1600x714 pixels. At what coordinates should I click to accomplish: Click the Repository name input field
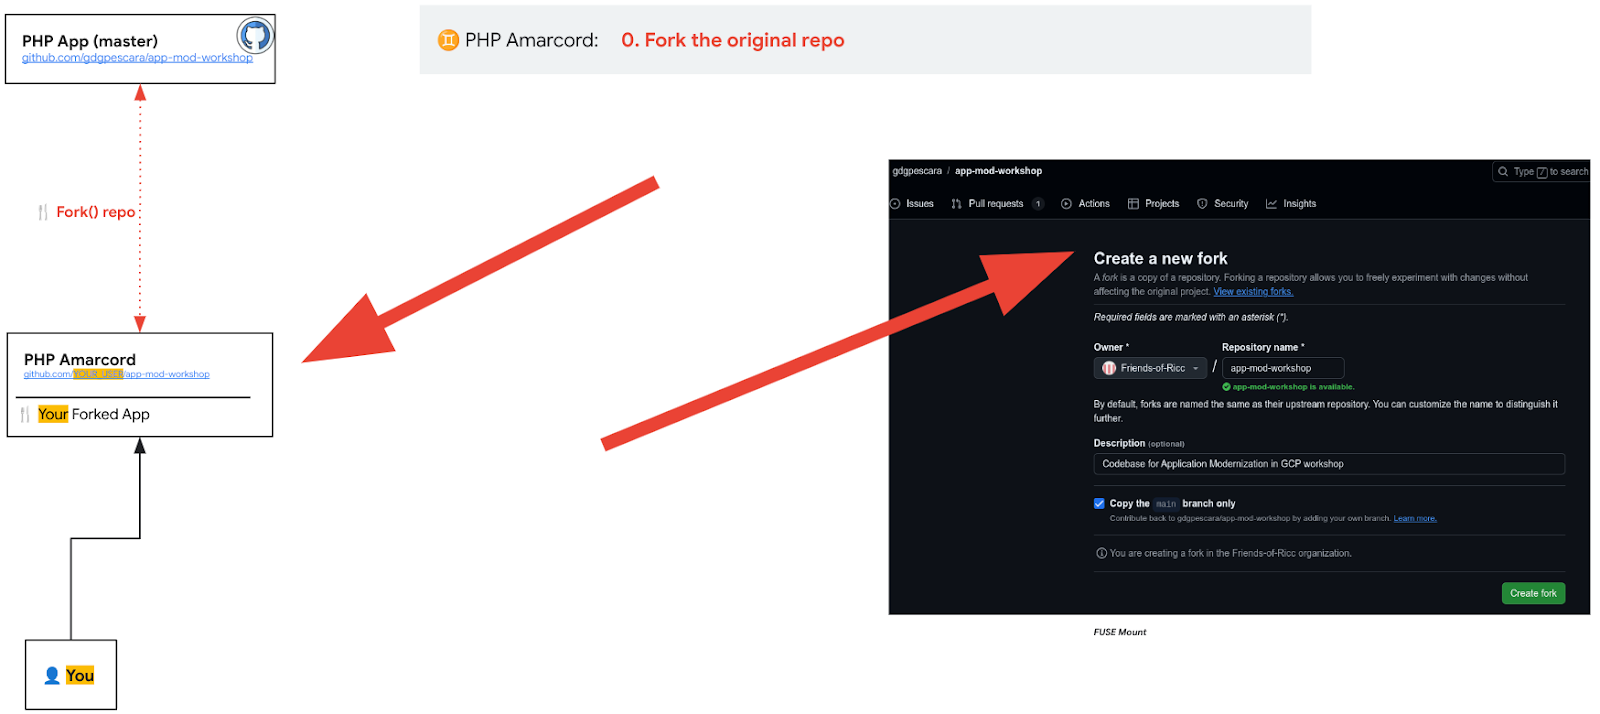pyautogui.click(x=1282, y=368)
